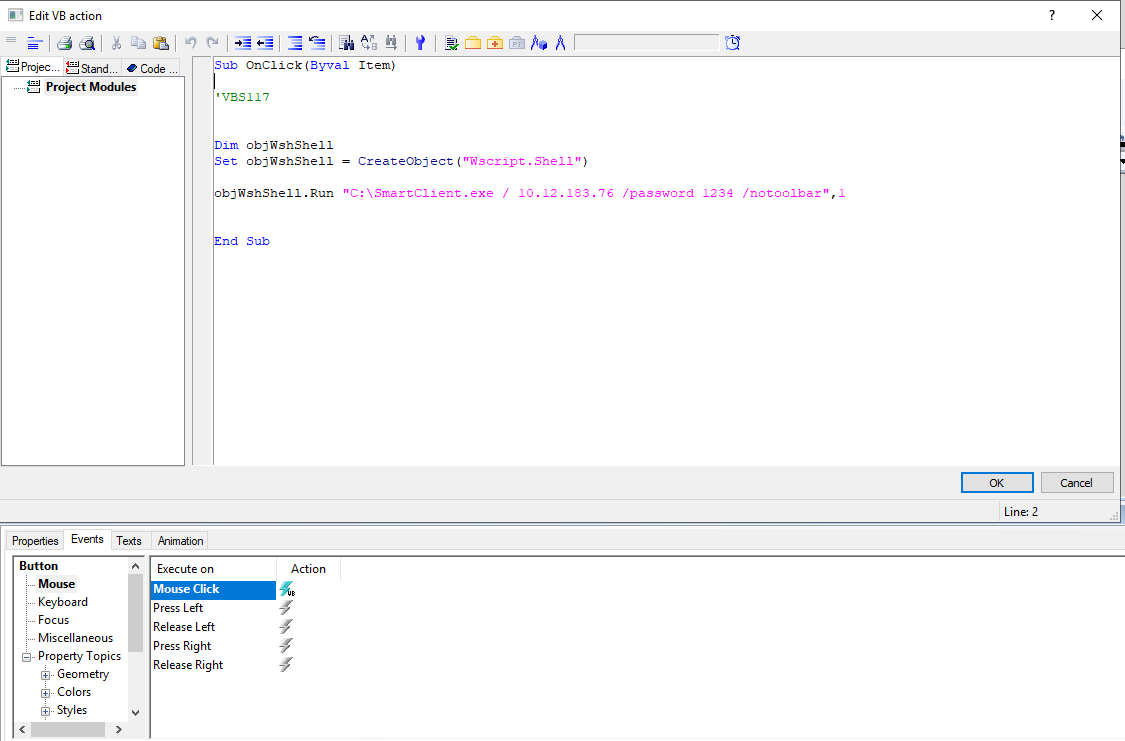Click the Cancel button
Image resolution: width=1125 pixels, height=741 pixels.
click(1076, 483)
